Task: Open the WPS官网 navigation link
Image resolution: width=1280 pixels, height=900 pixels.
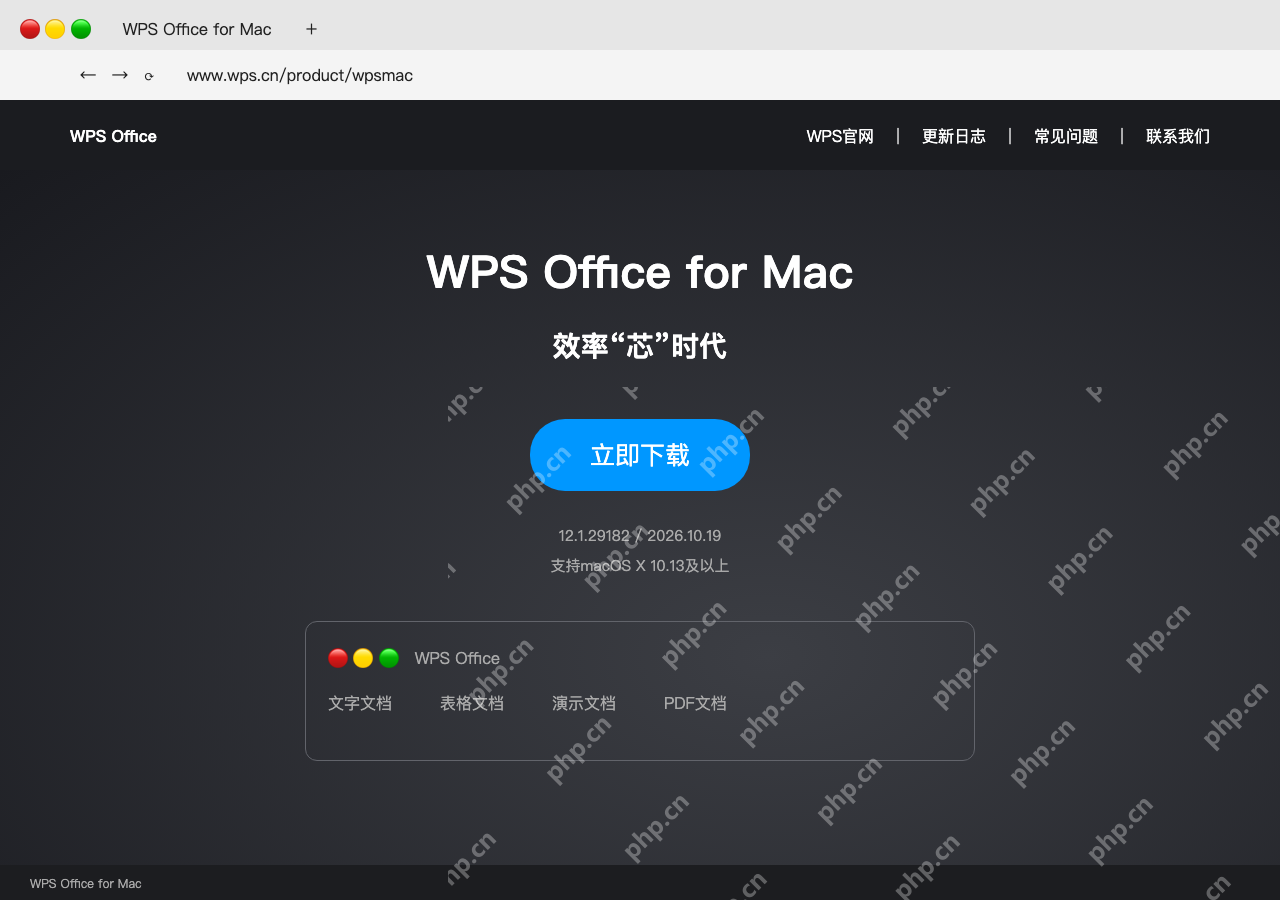Action: [x=840, y=136]
